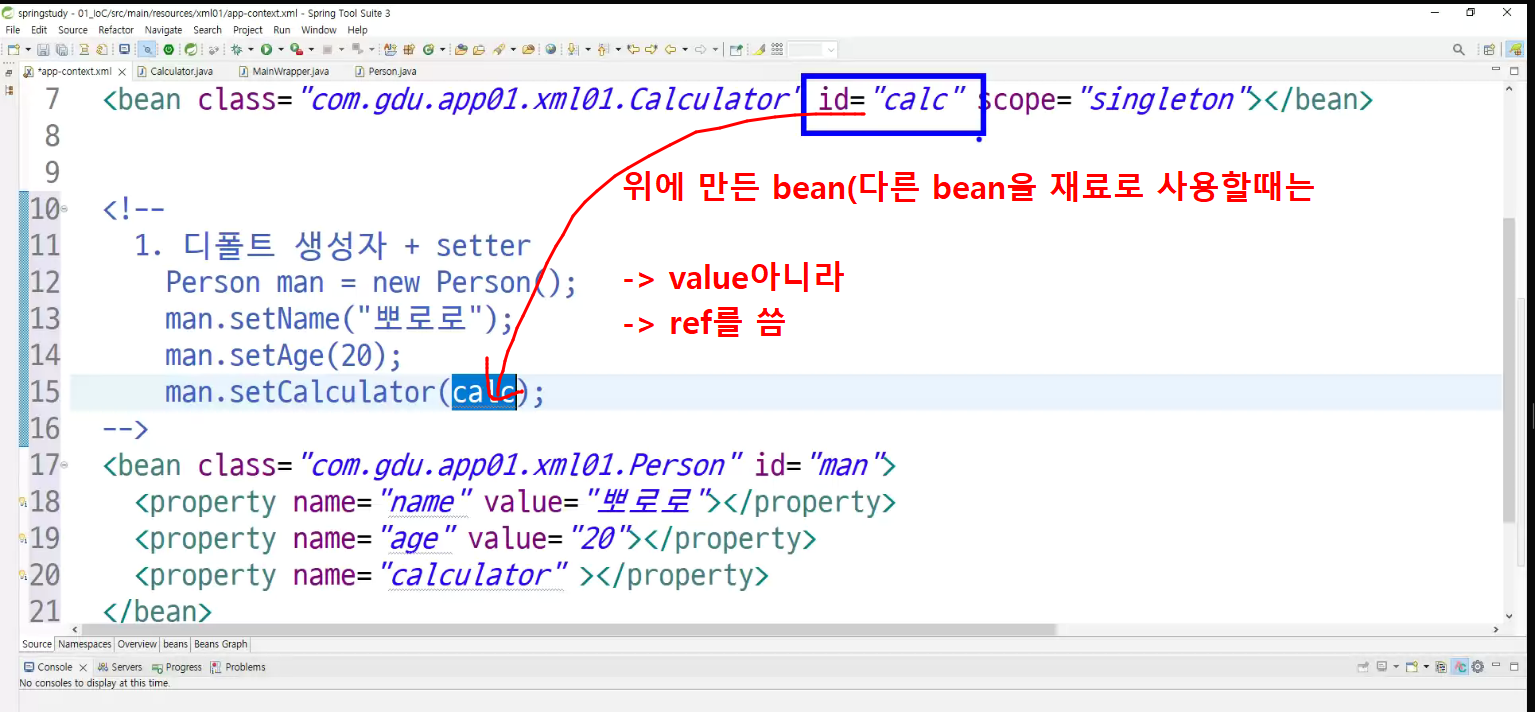Close the app-context.xml editor tab
This screenshot has height=712, width=1535.
tap(122, 72)
